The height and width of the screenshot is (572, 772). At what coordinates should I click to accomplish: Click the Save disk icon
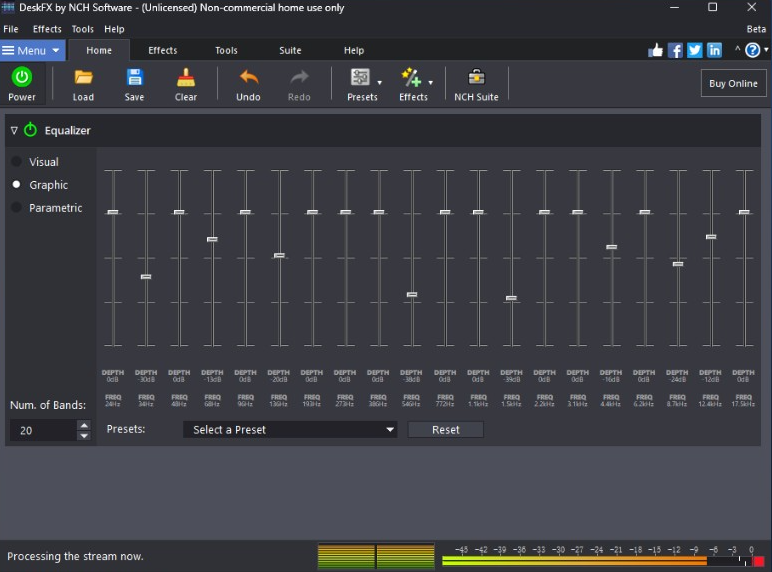[134, 77]
